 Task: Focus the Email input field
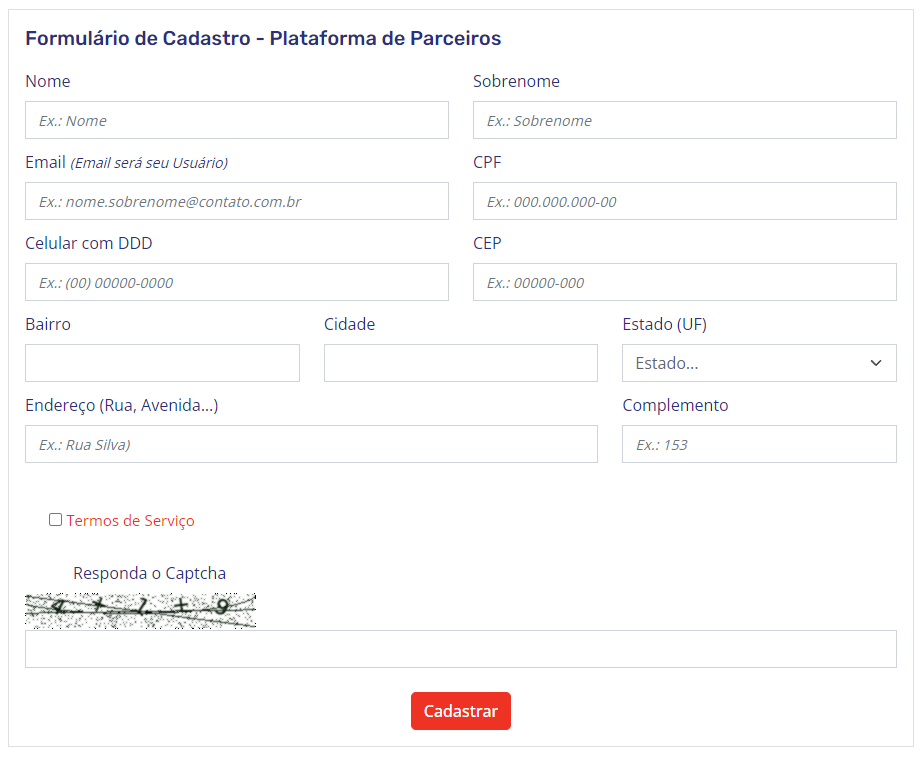[236, 201]
